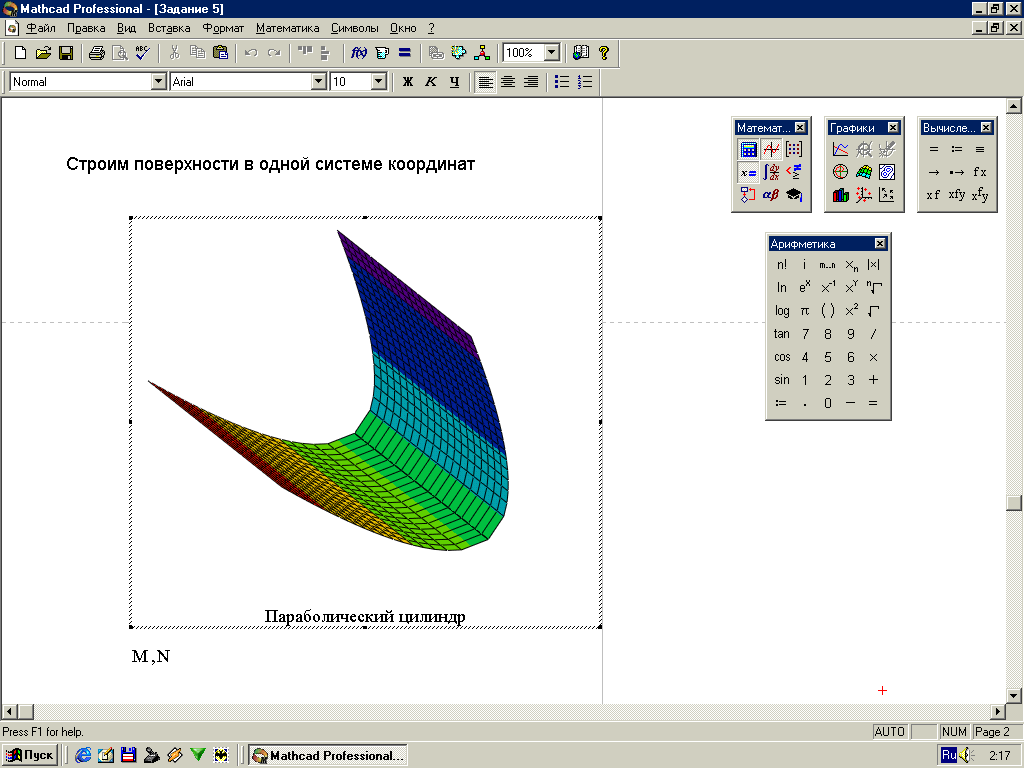Open print preview icon
The image size is (1024, 768).
point(120,53)
